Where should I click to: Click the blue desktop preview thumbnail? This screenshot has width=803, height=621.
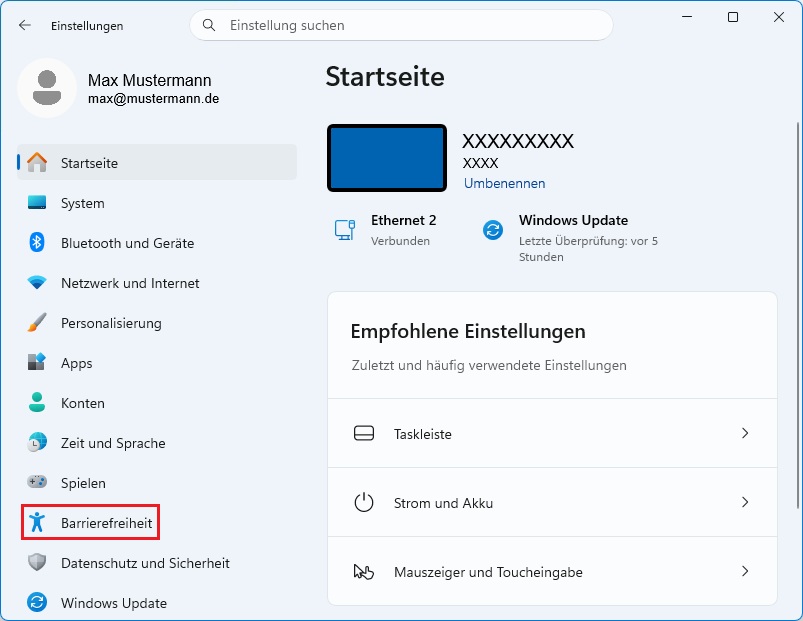click(387, 158)
